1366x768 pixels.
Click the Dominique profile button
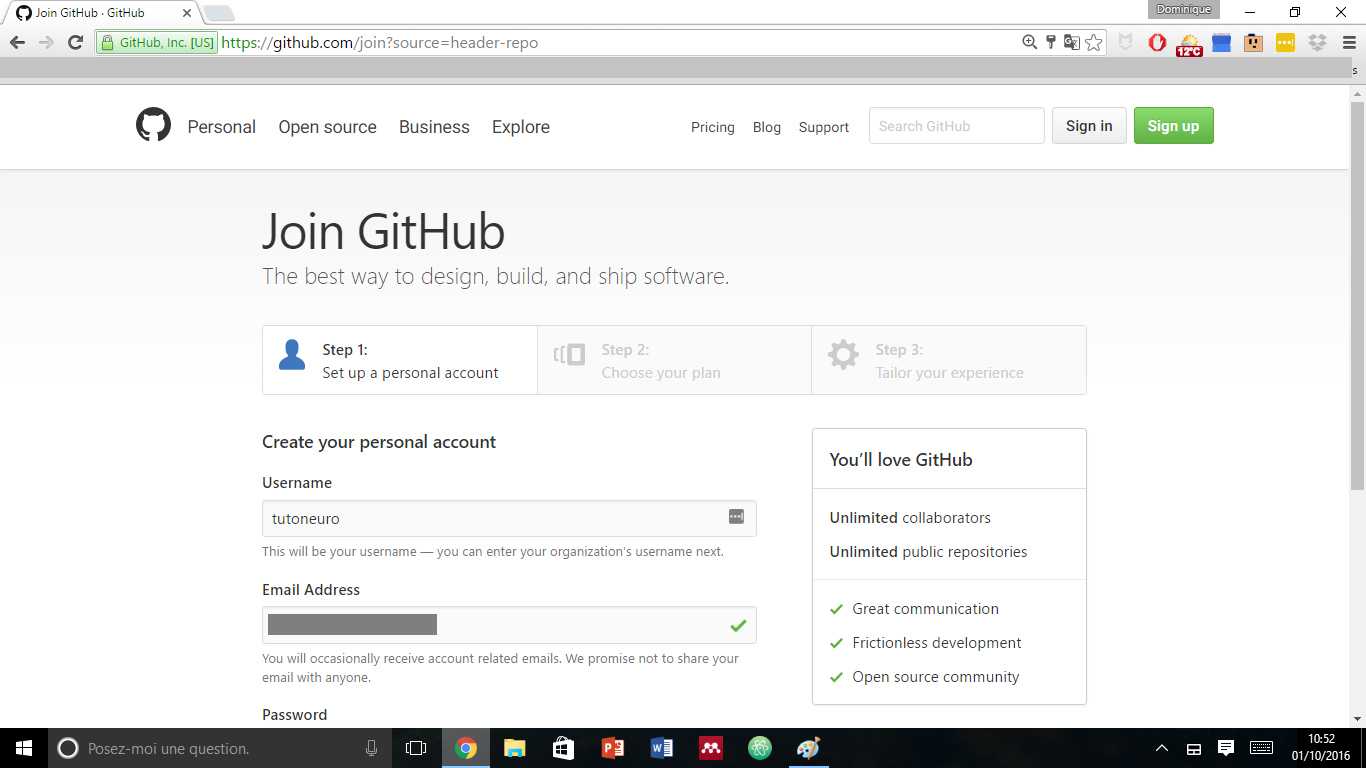pos(1184,10)
